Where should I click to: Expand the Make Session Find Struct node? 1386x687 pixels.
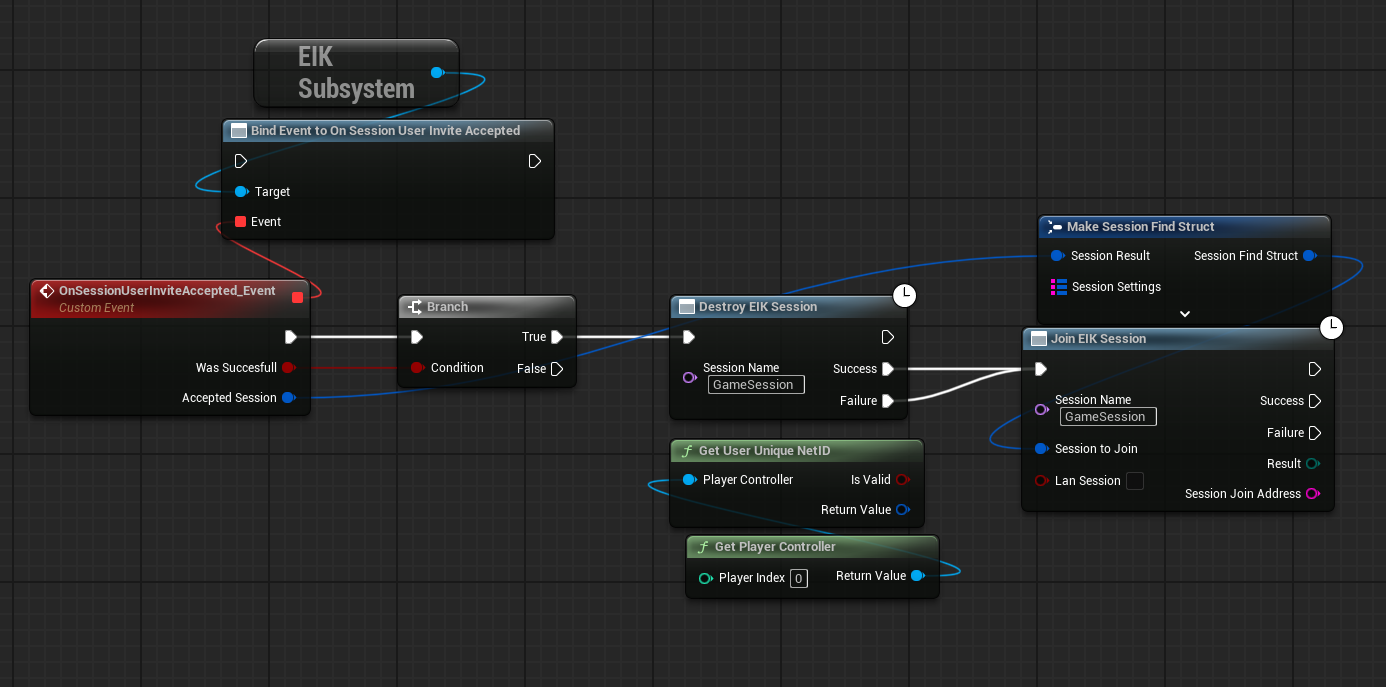pyautogui.click(x=1185, y=313)
